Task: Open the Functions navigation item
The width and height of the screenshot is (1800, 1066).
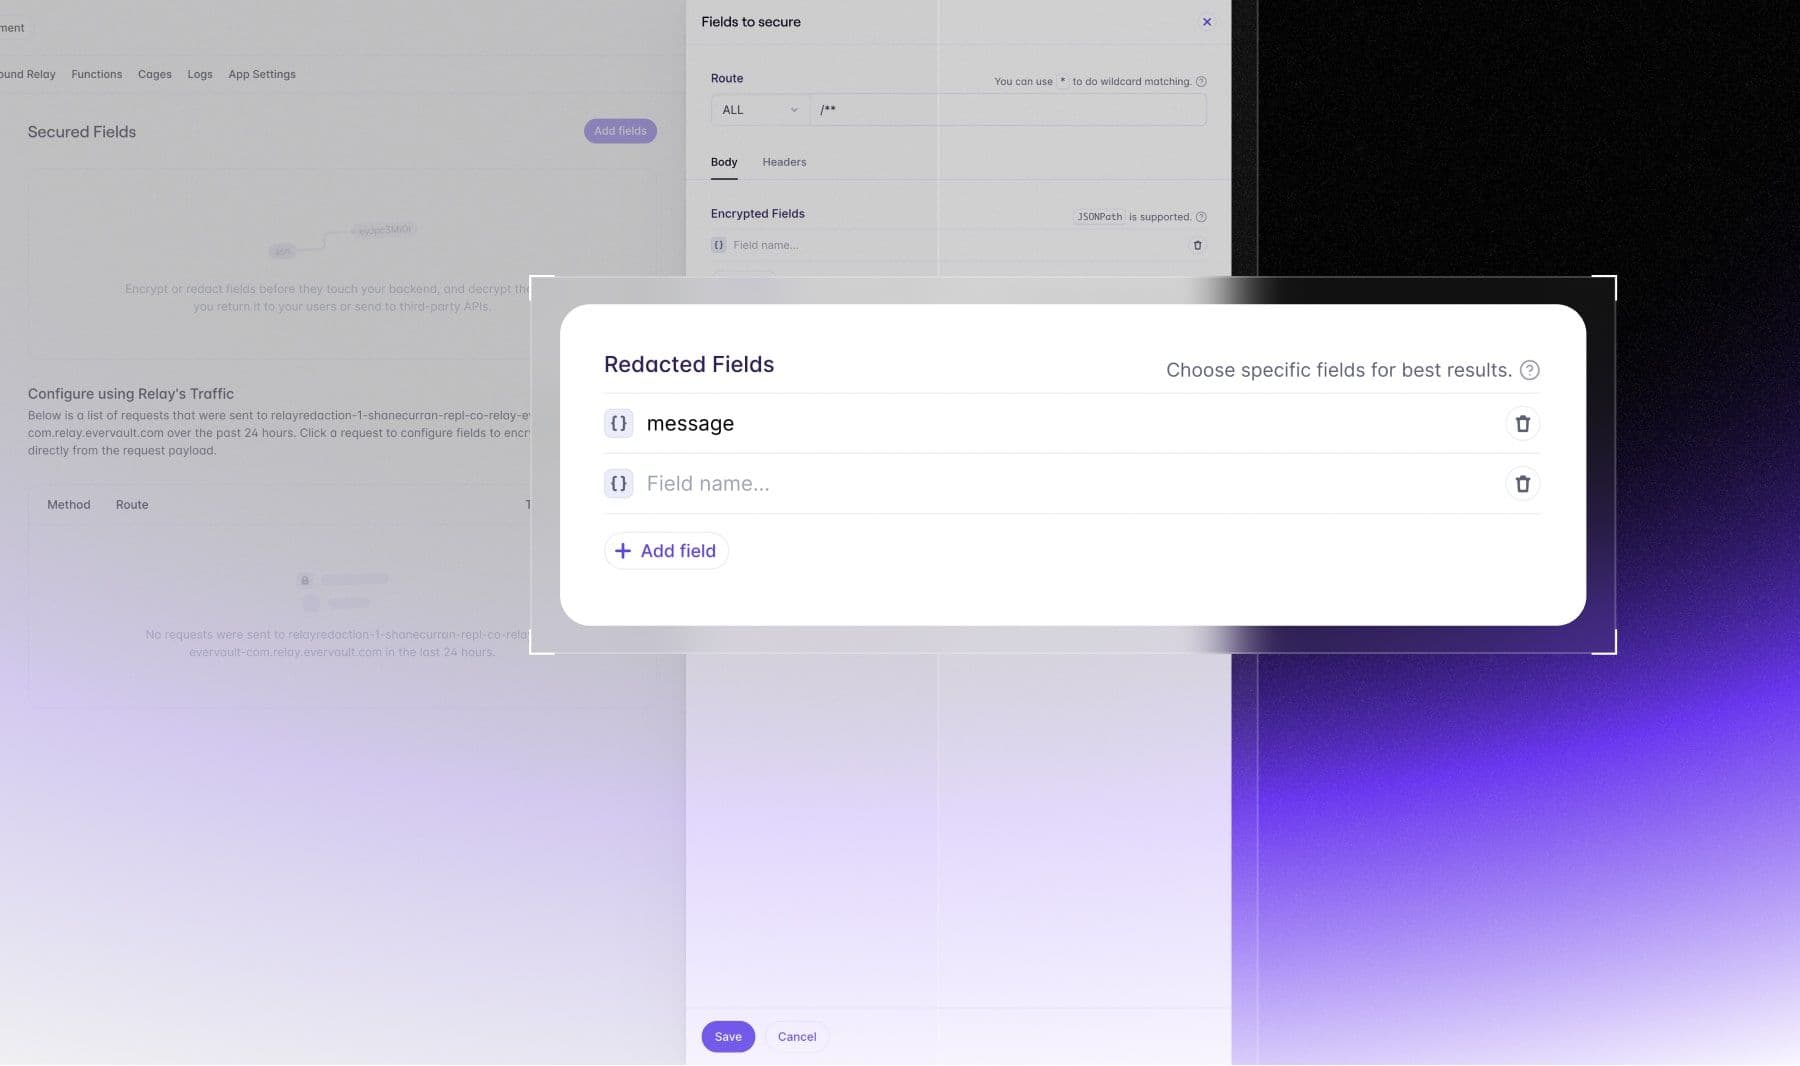Action: tap(97, 74)
